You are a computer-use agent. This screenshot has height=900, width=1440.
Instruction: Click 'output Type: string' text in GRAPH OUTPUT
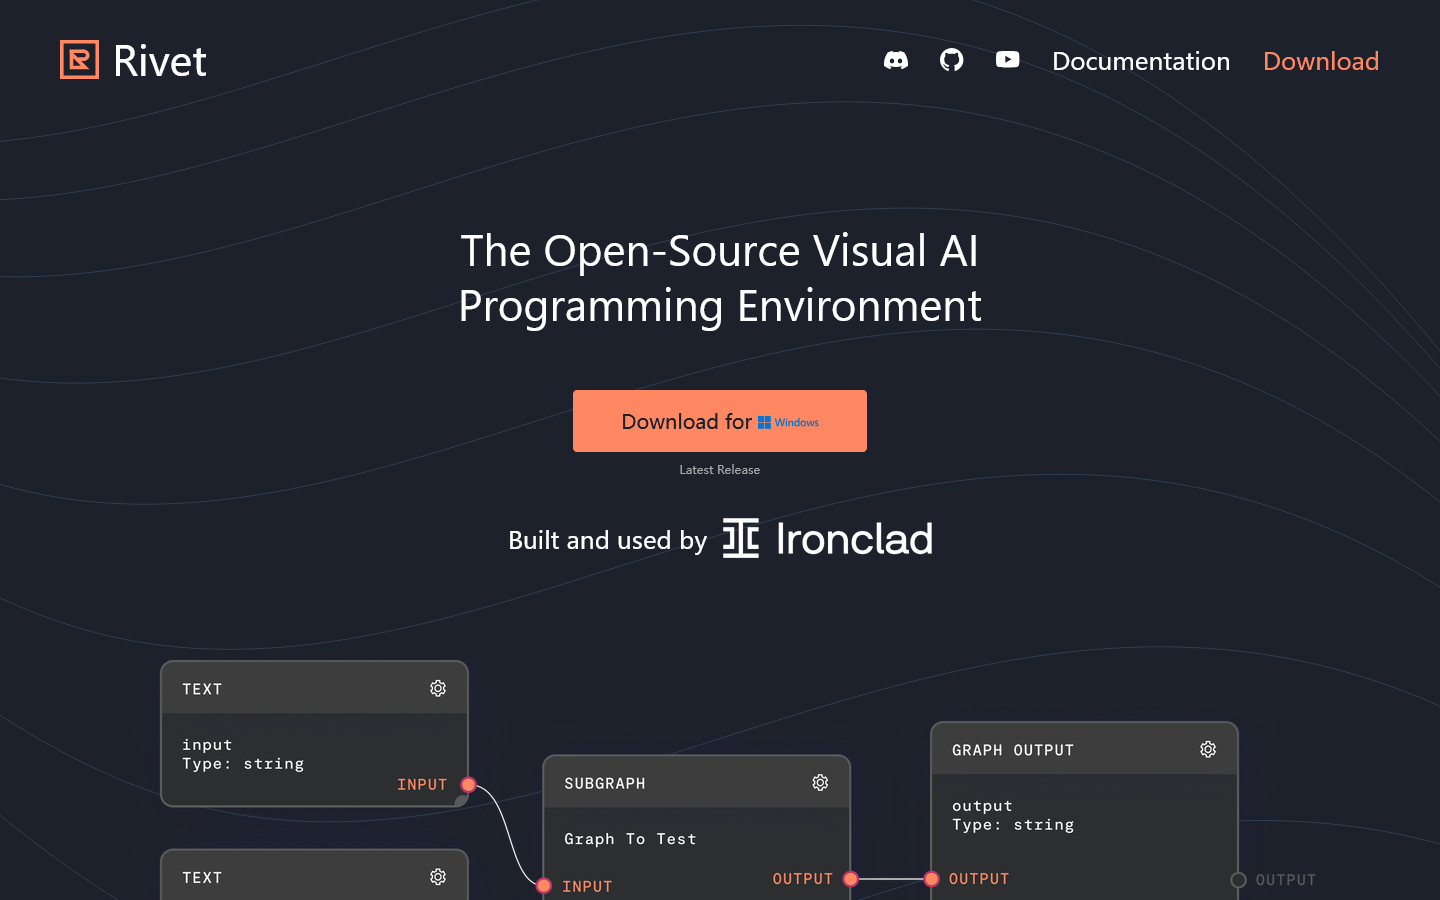click(1013, 815)
